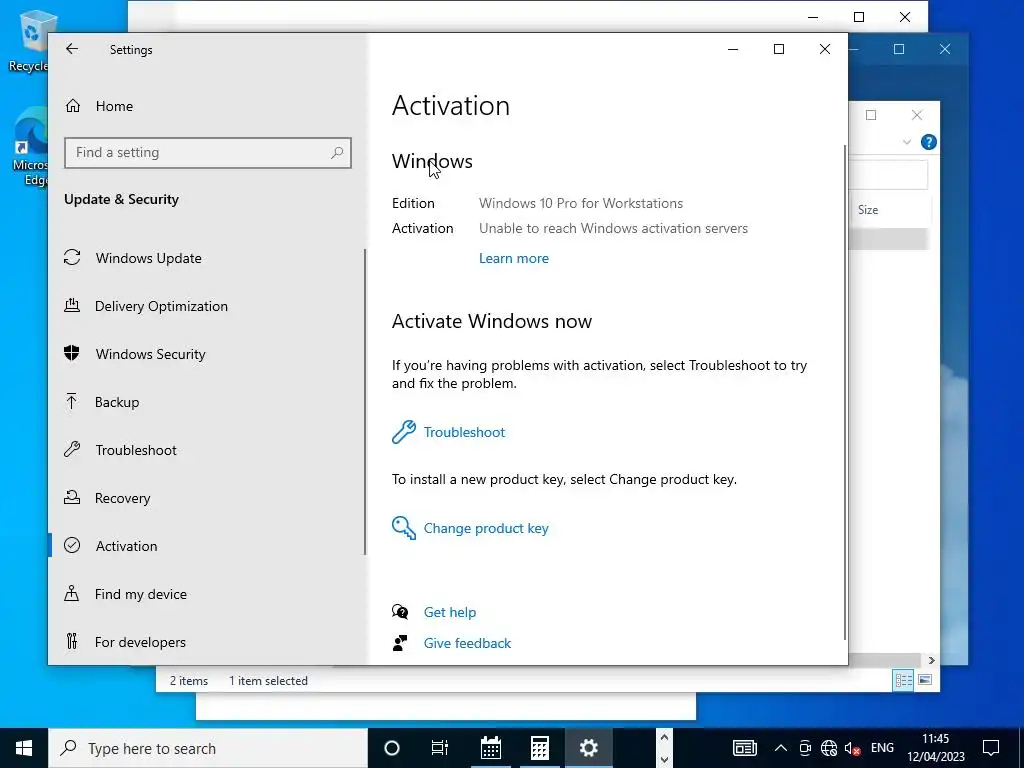Run the activation Troubleshoot link

tap(464, 432)
